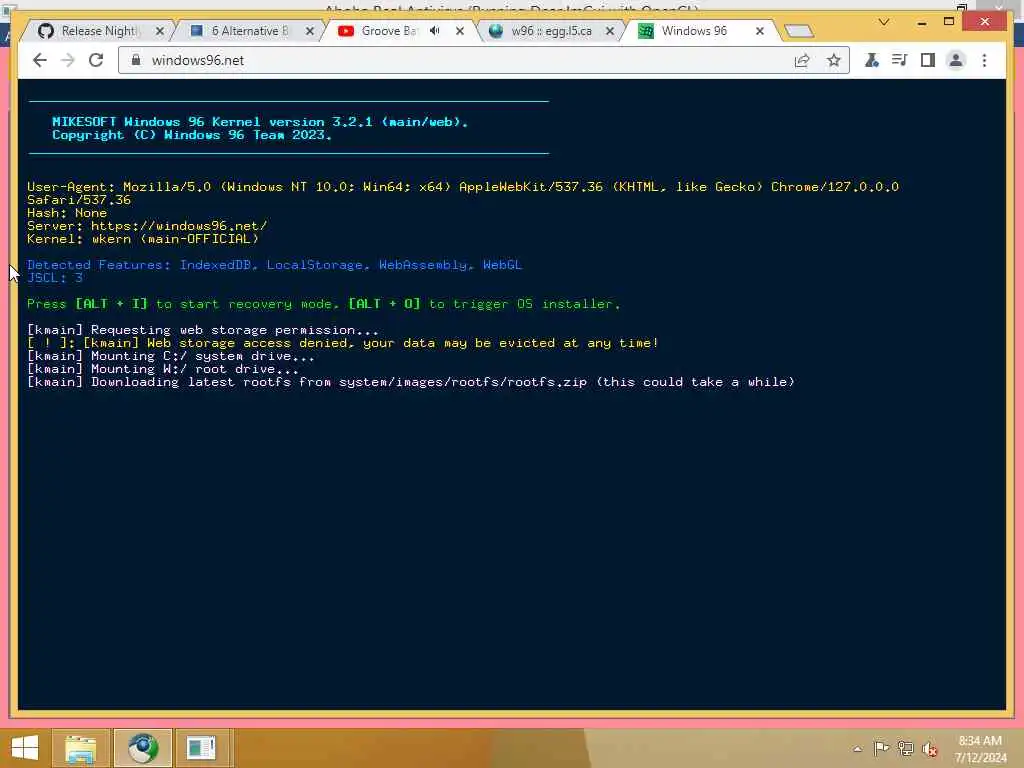Screen dimensions: 1024x768
Task: Click the 'Mounting C:/ system drive...' line
Action: [170, 356]
